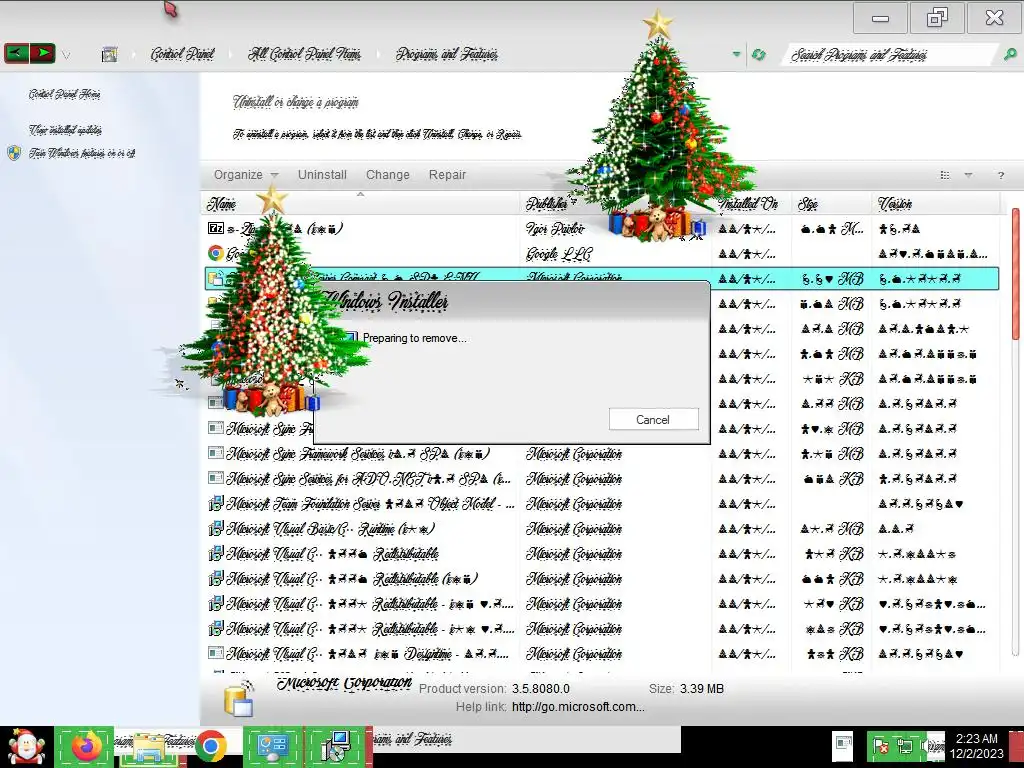Viewport: 1024px width, 768px height.
Task: Select the Google Chrome program icon in list
Action: (x=216, y=253)
